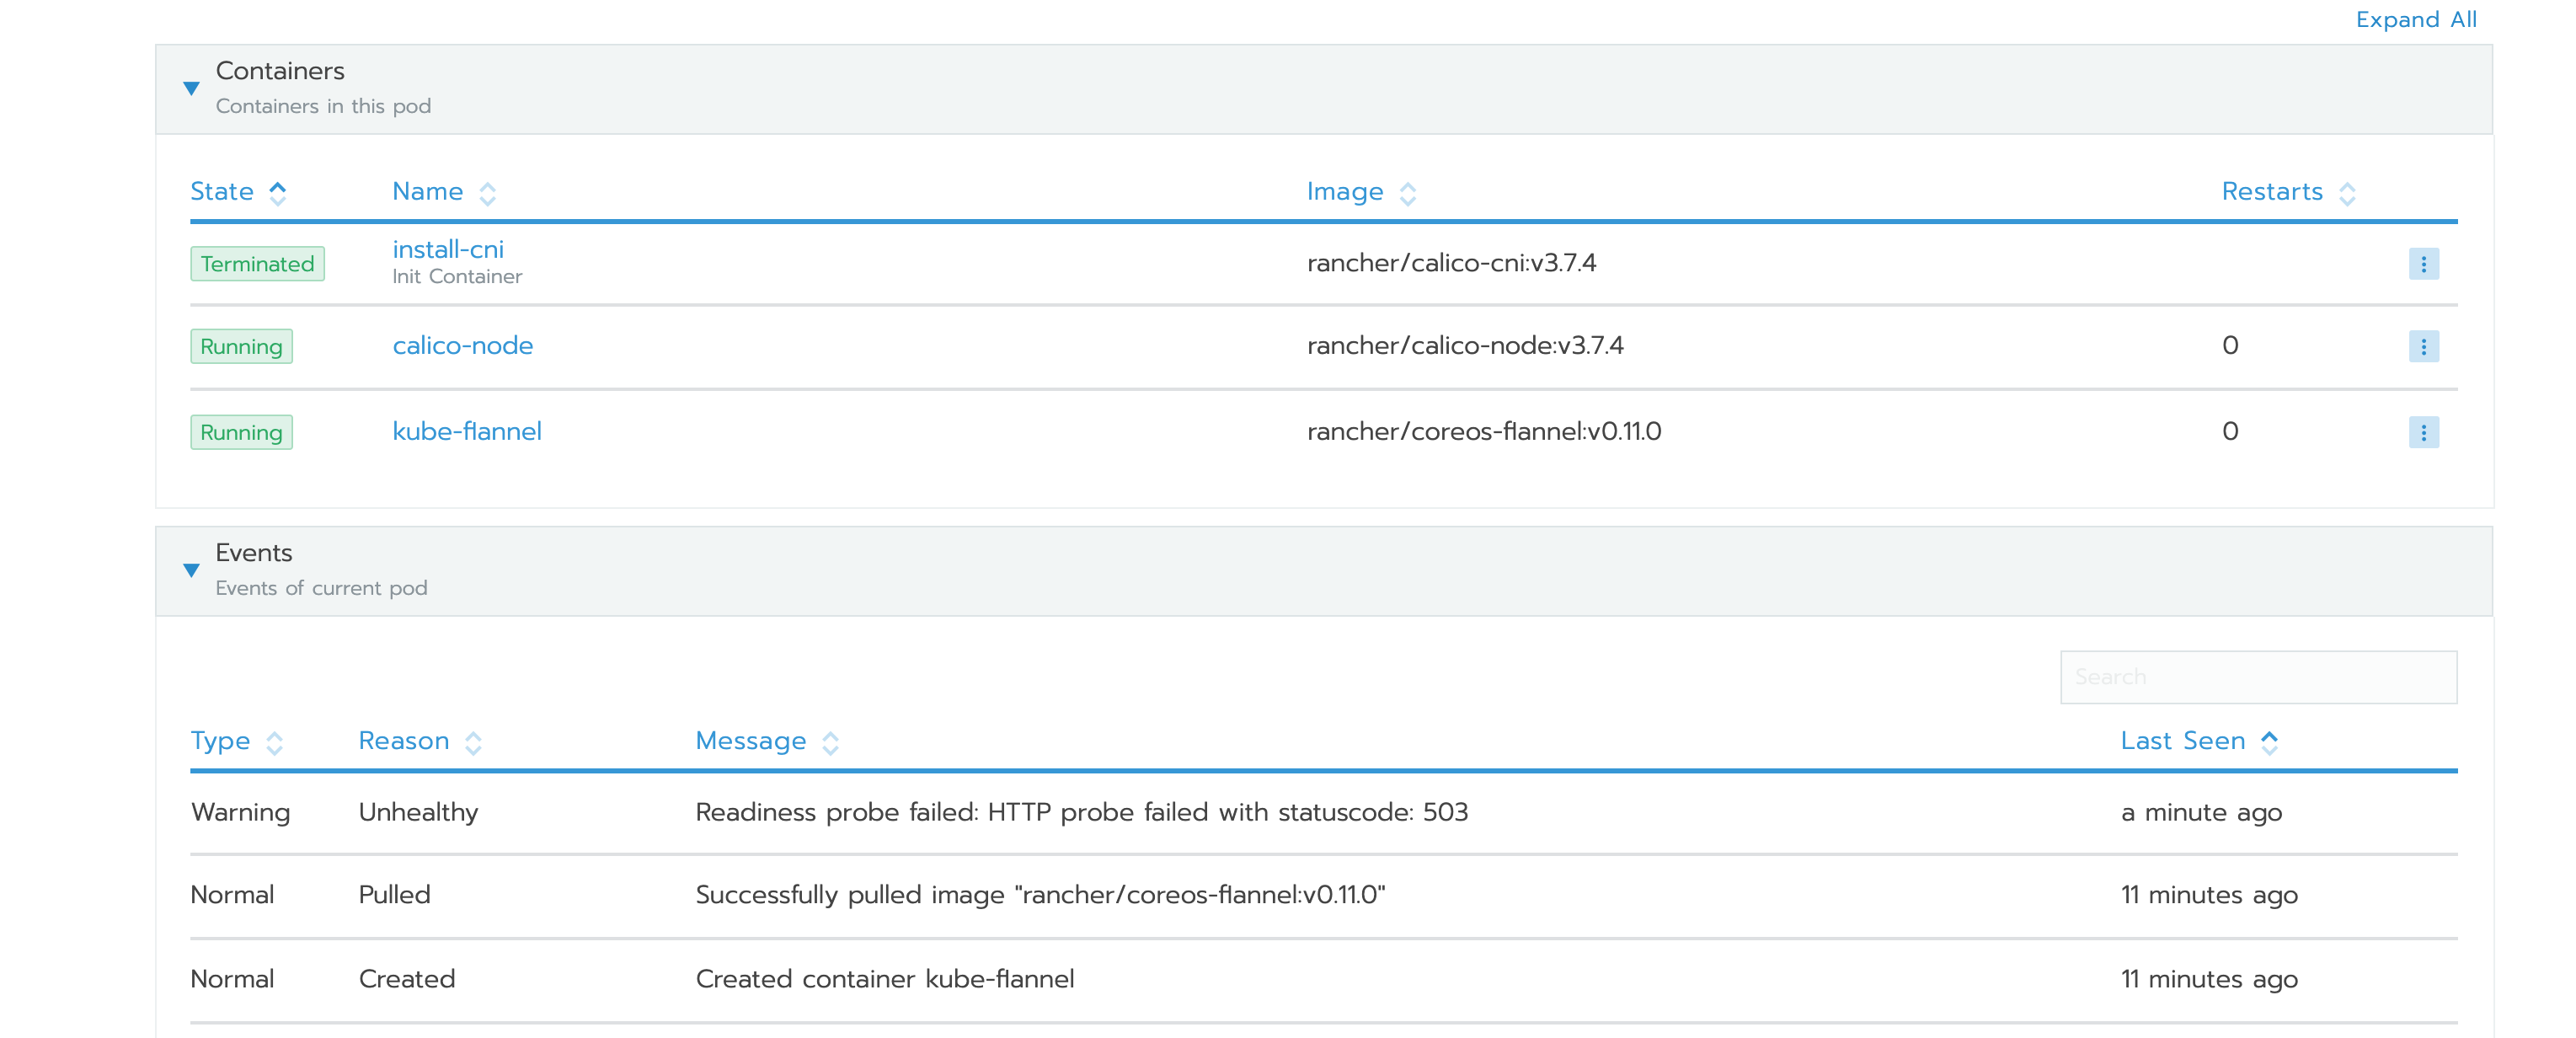Open kube-flannel container details
Image resolution: width=2576 pixels, height=1038 pixels.
click(467, 431)
